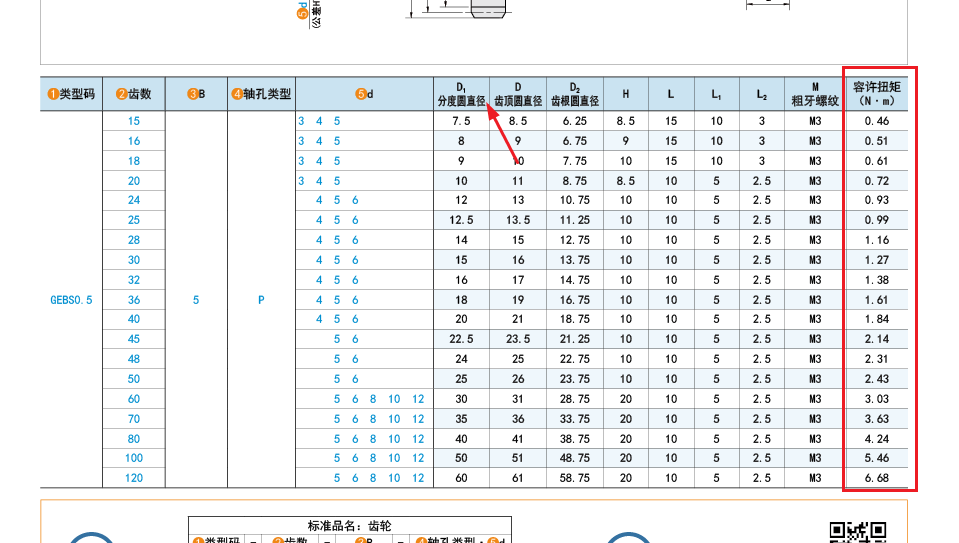Click torque value 0.46
Screen dimensions: 959x543
(x=877, y=121)
